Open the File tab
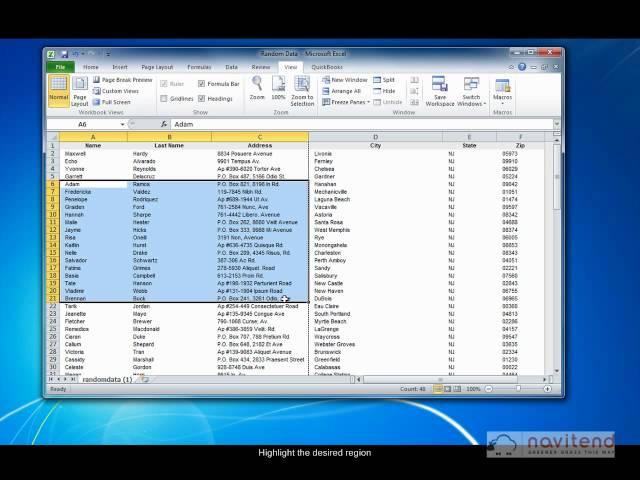The width and height of the screenshot is (640, 480). click(x=60, y=67)
